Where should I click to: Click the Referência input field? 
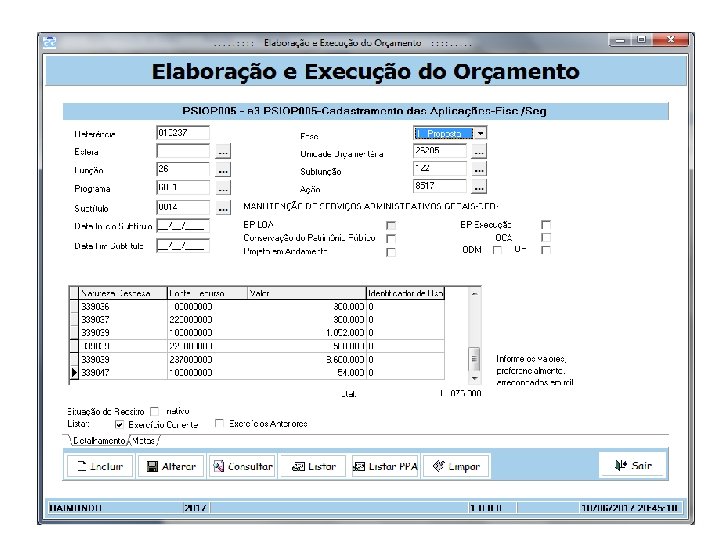point(183,133)
